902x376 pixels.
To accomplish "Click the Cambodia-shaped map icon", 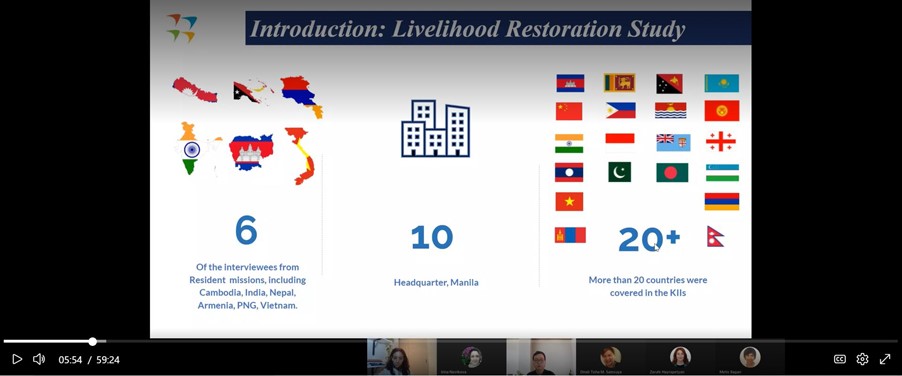I will (x=251, y=152).
